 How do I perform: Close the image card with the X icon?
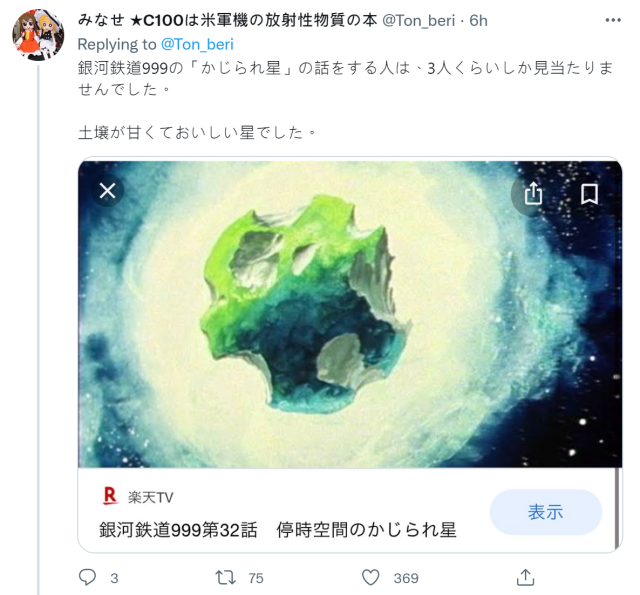(107, 191)
